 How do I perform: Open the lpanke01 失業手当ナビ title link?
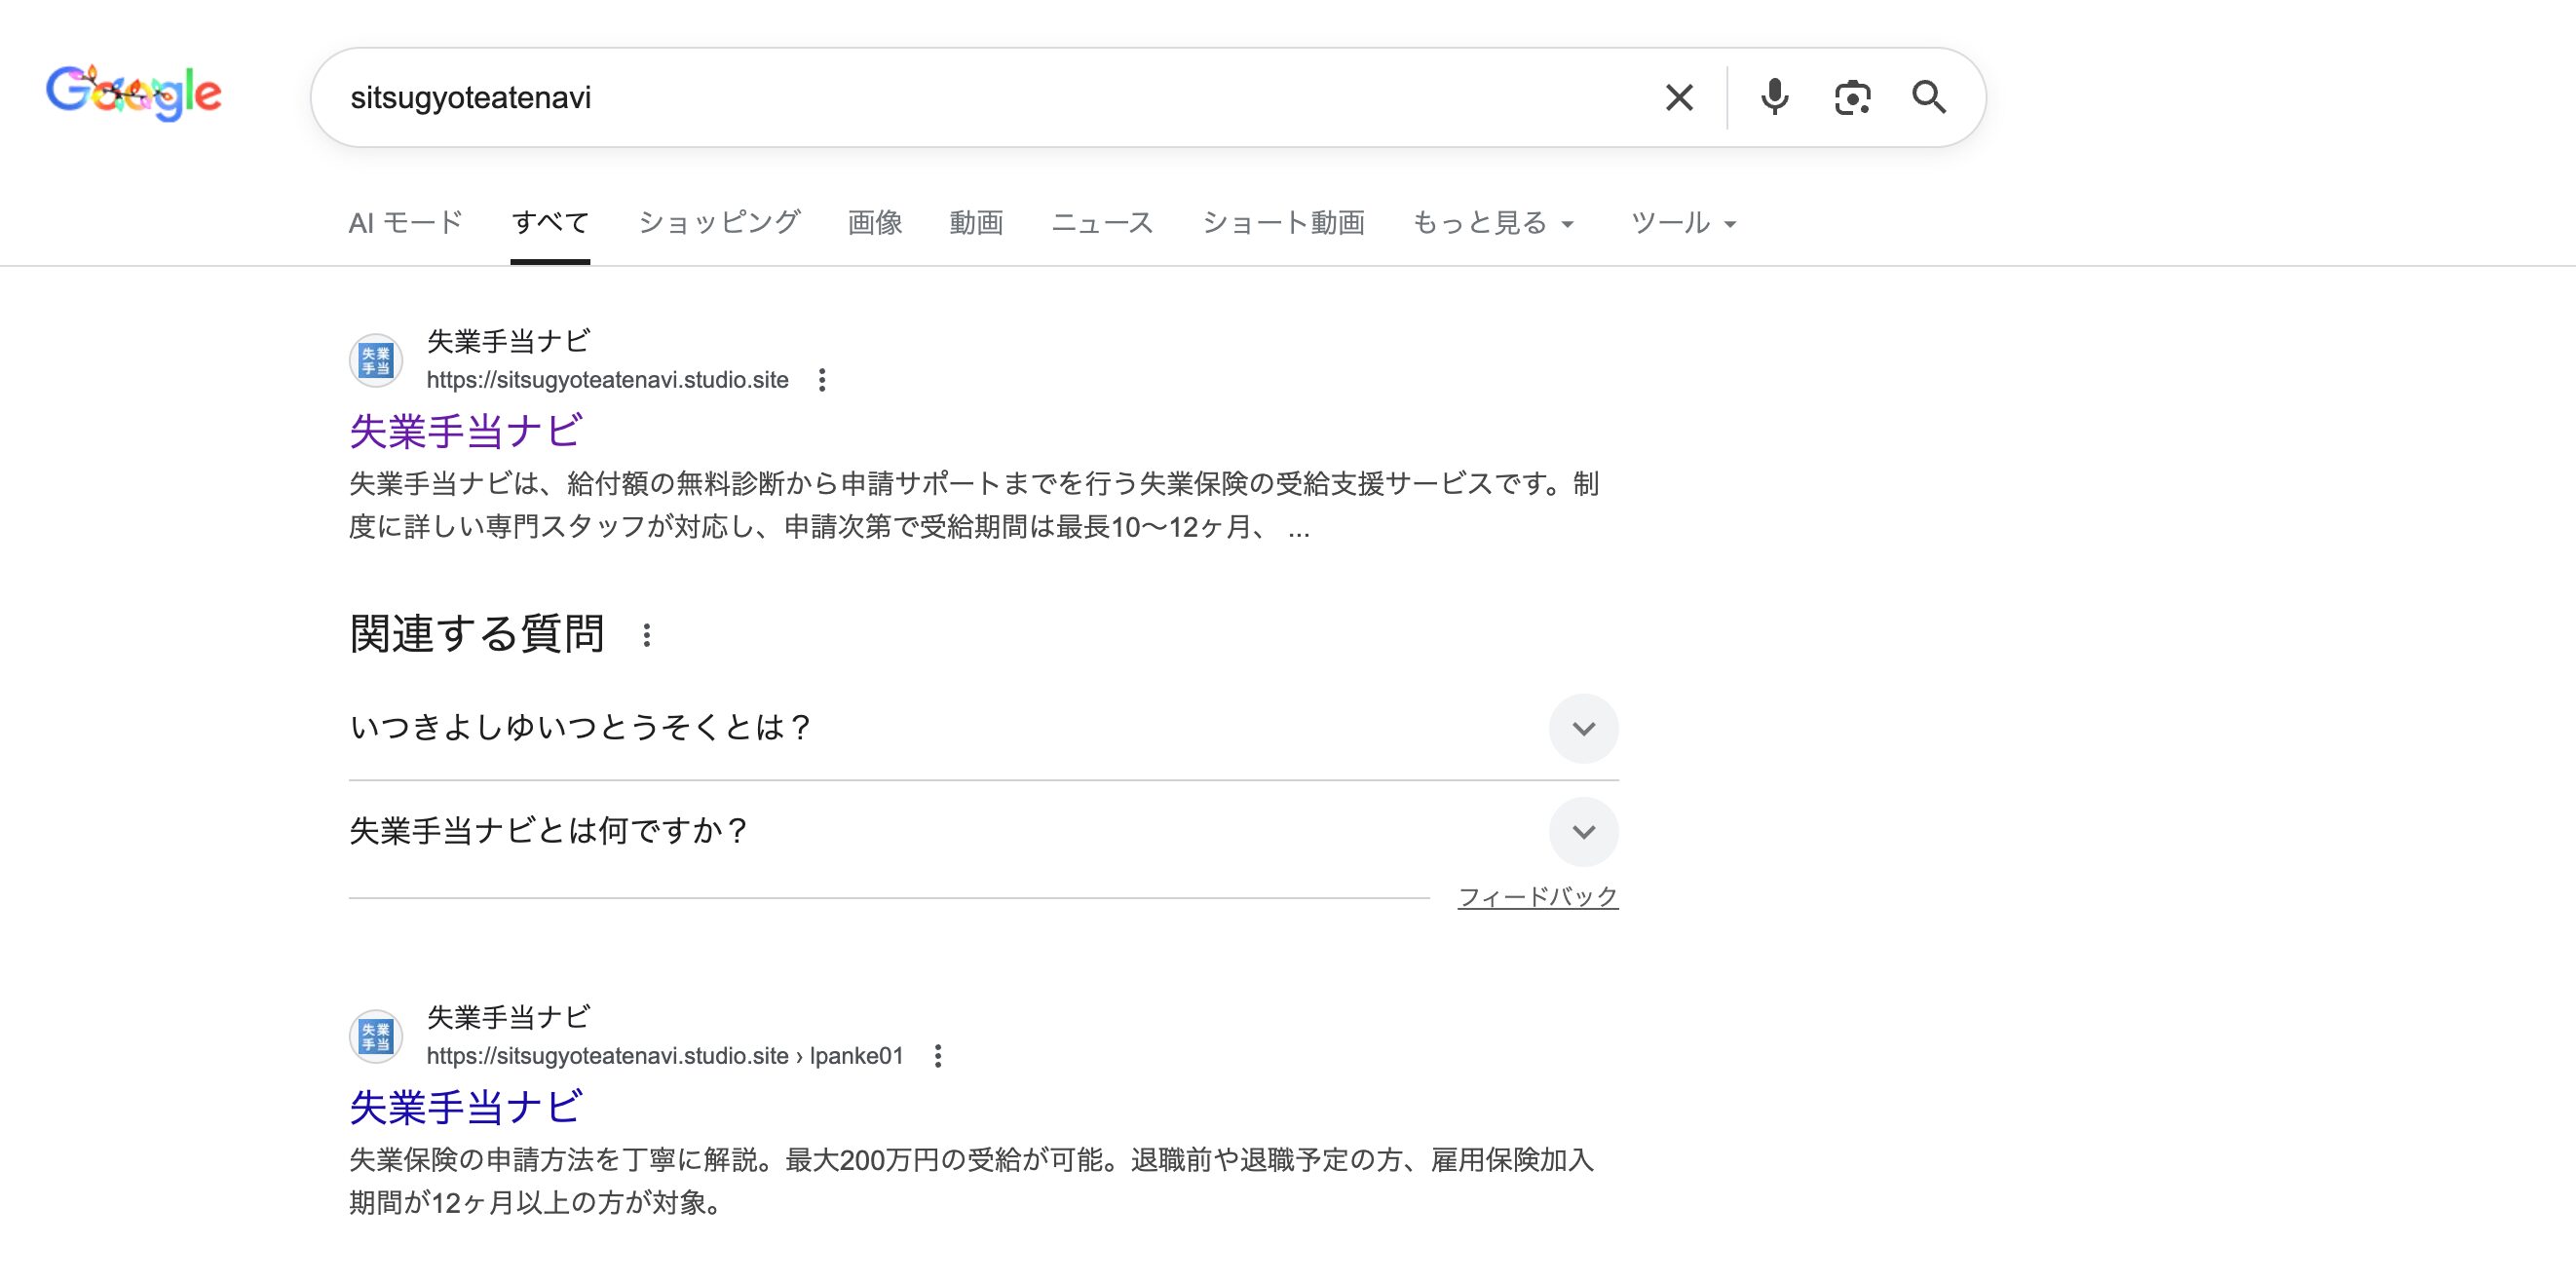coord(465,1107)
